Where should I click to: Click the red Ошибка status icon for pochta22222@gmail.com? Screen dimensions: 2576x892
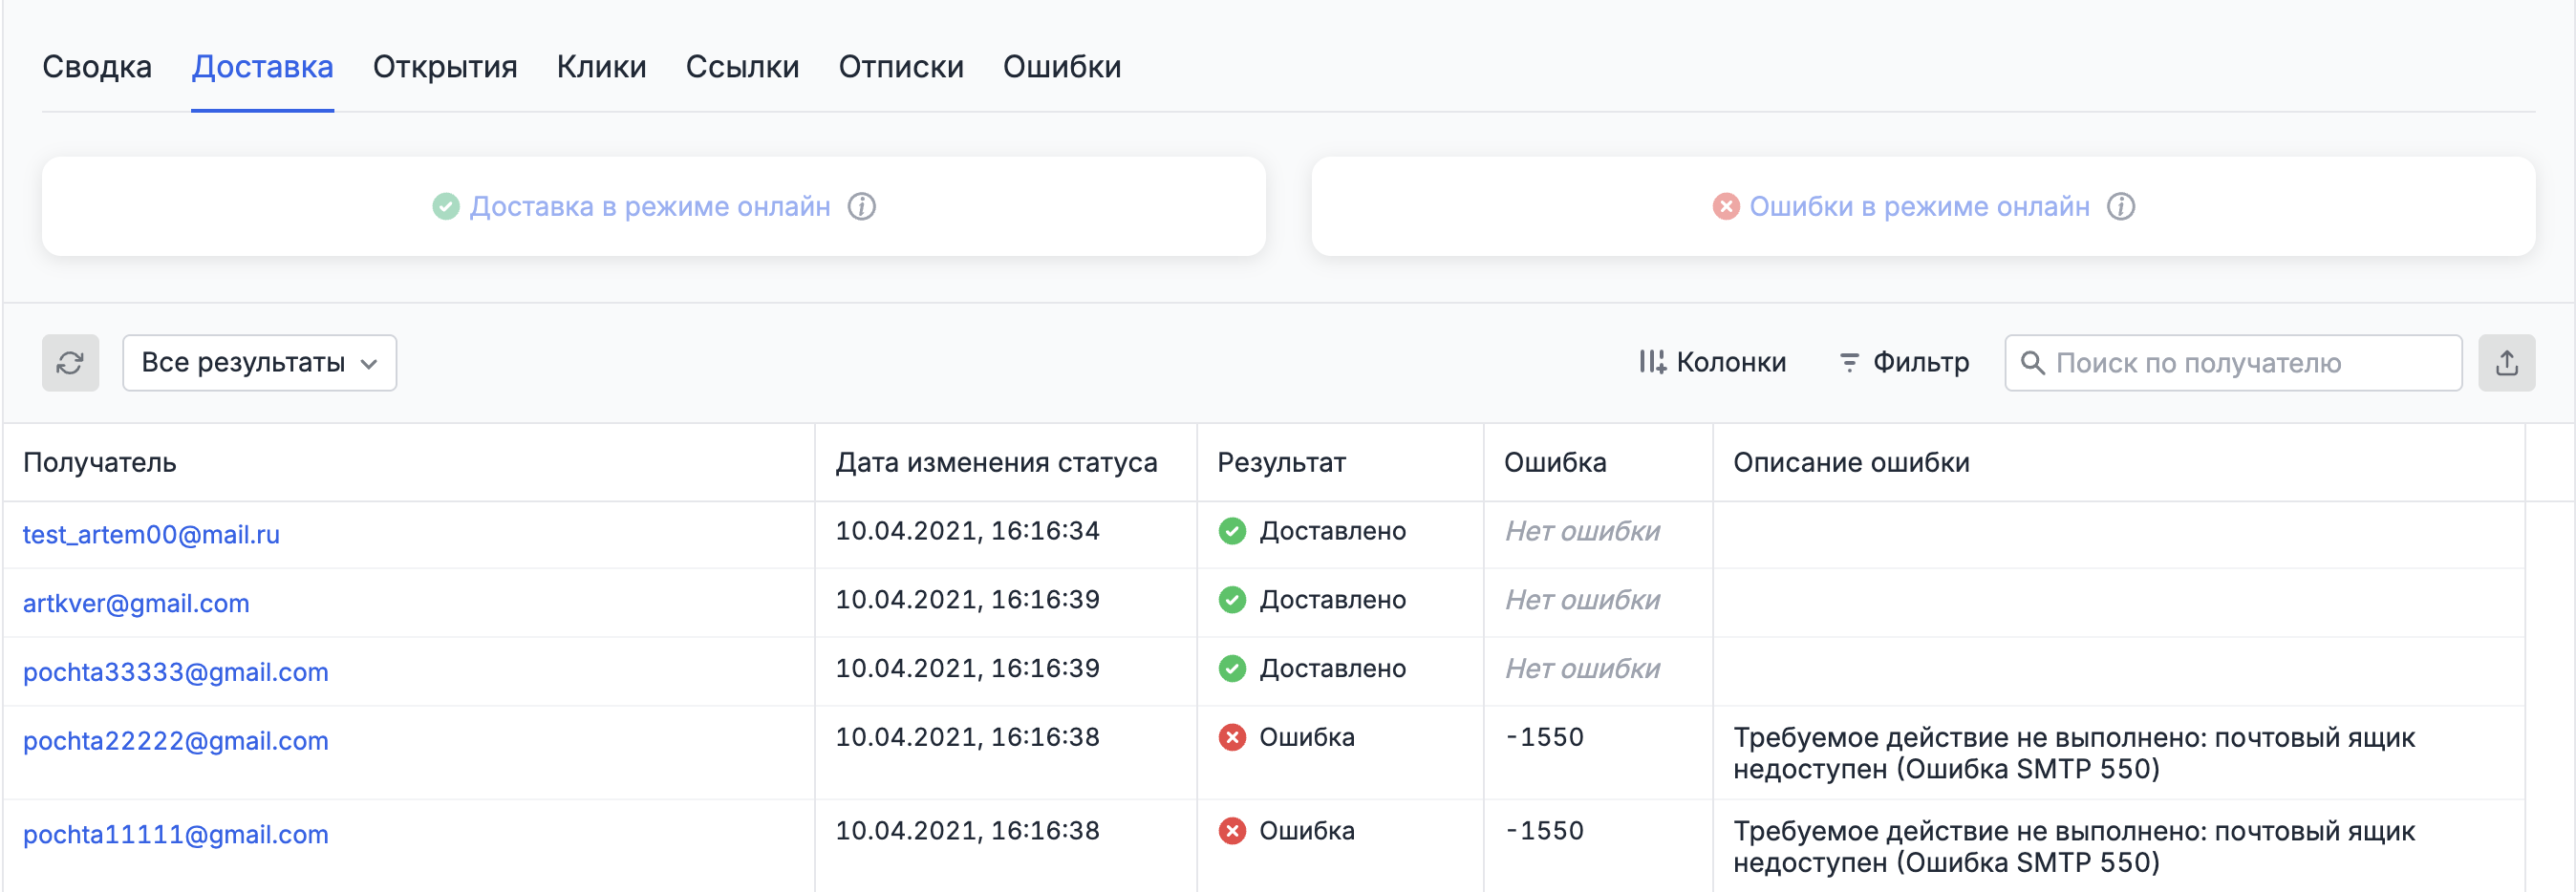[x=1234, y=737]
